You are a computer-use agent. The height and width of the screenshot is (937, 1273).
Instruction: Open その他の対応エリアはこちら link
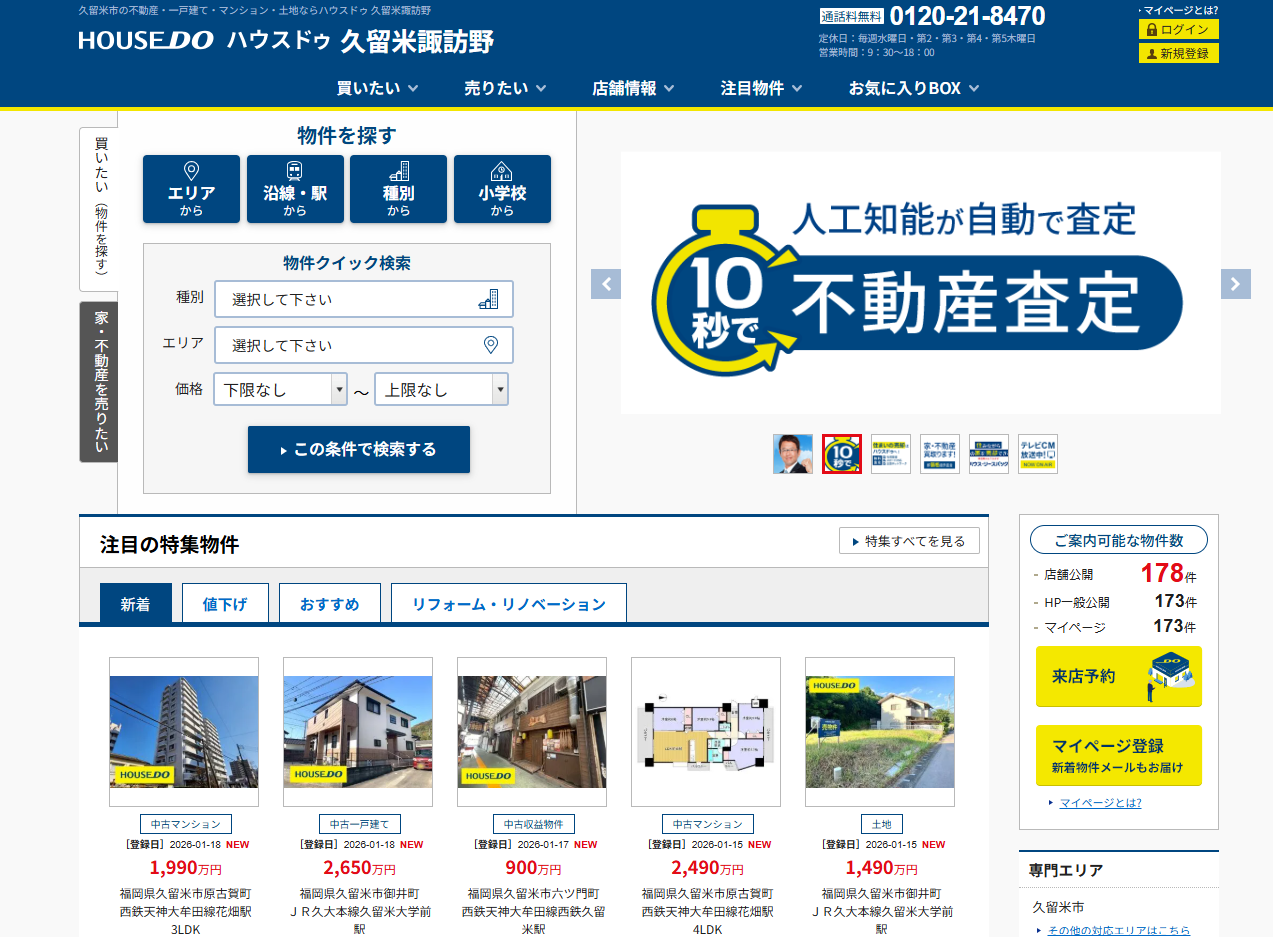(x=1119, y=929)
